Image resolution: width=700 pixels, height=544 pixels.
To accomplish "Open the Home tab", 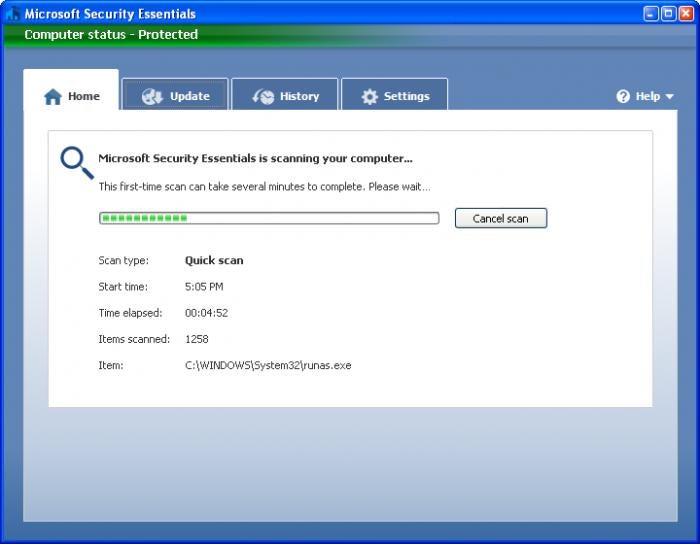I will [x=71, y=90].
